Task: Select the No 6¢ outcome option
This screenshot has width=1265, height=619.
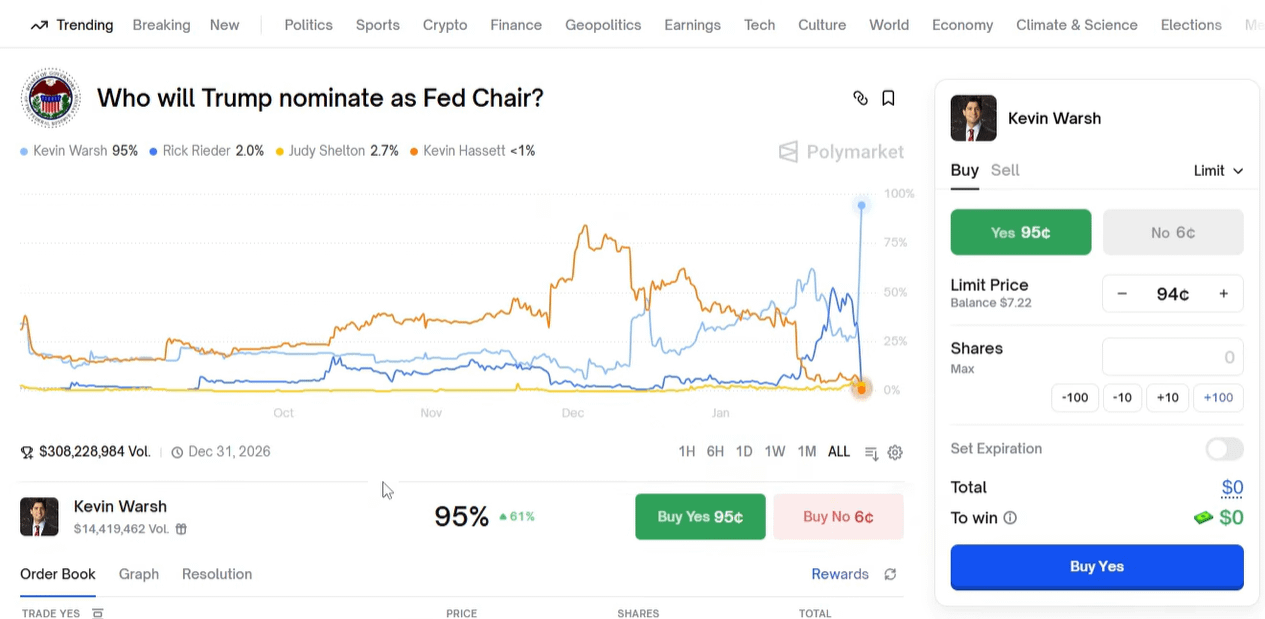Action: pos(1173,232)
